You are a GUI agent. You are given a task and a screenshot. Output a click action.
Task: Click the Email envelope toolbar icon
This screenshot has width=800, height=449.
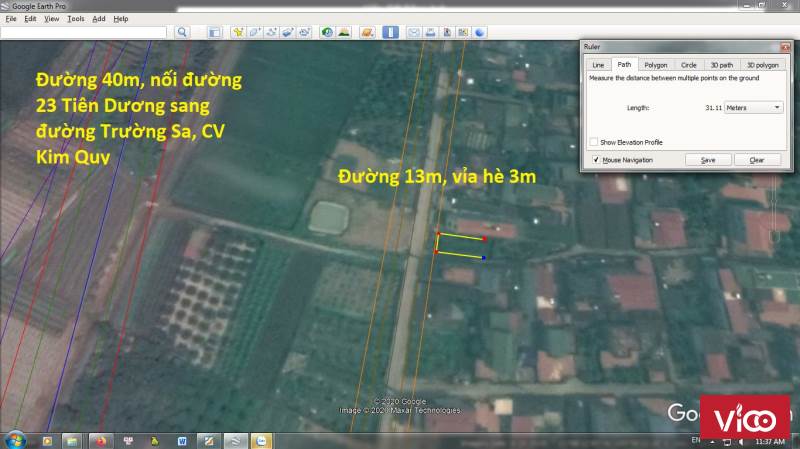[414, 32]
